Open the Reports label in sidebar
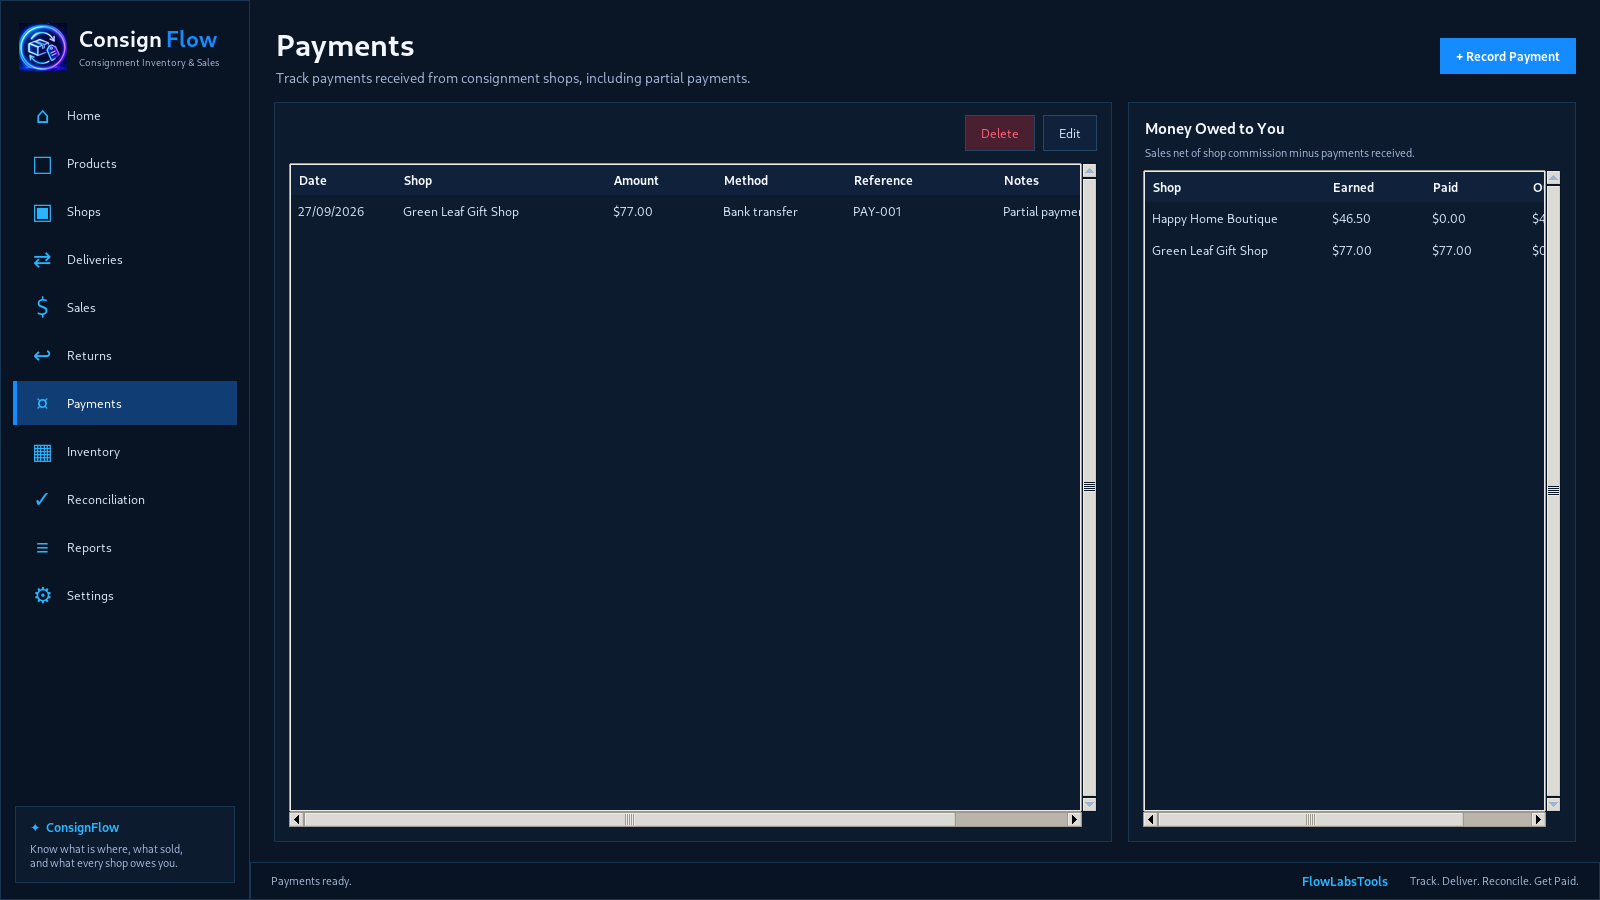 tap(89, 548)
